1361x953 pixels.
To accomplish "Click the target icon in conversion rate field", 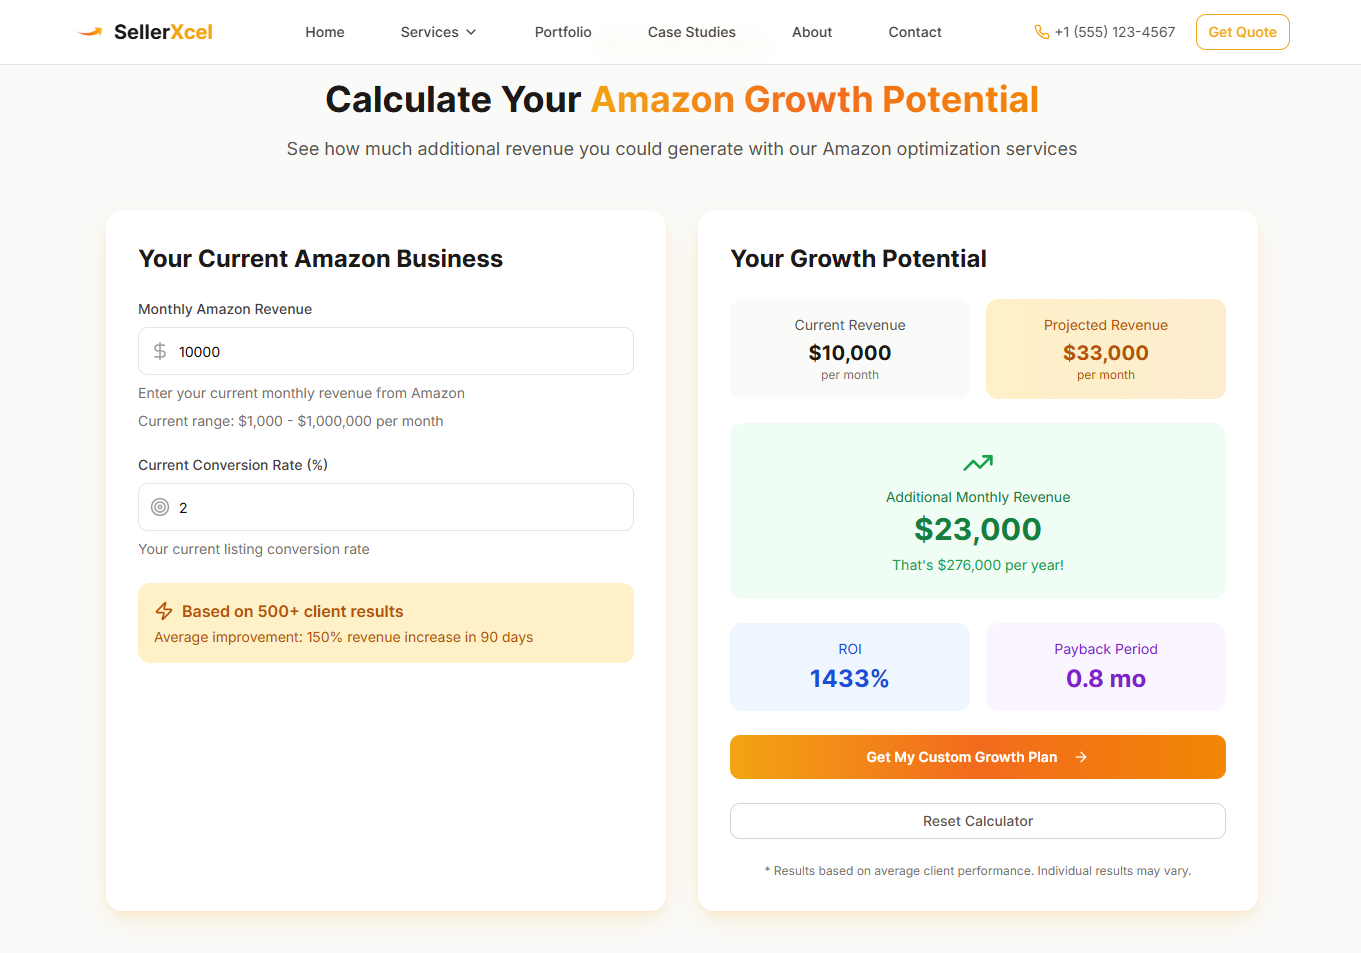I will click(x=160, y=507).
